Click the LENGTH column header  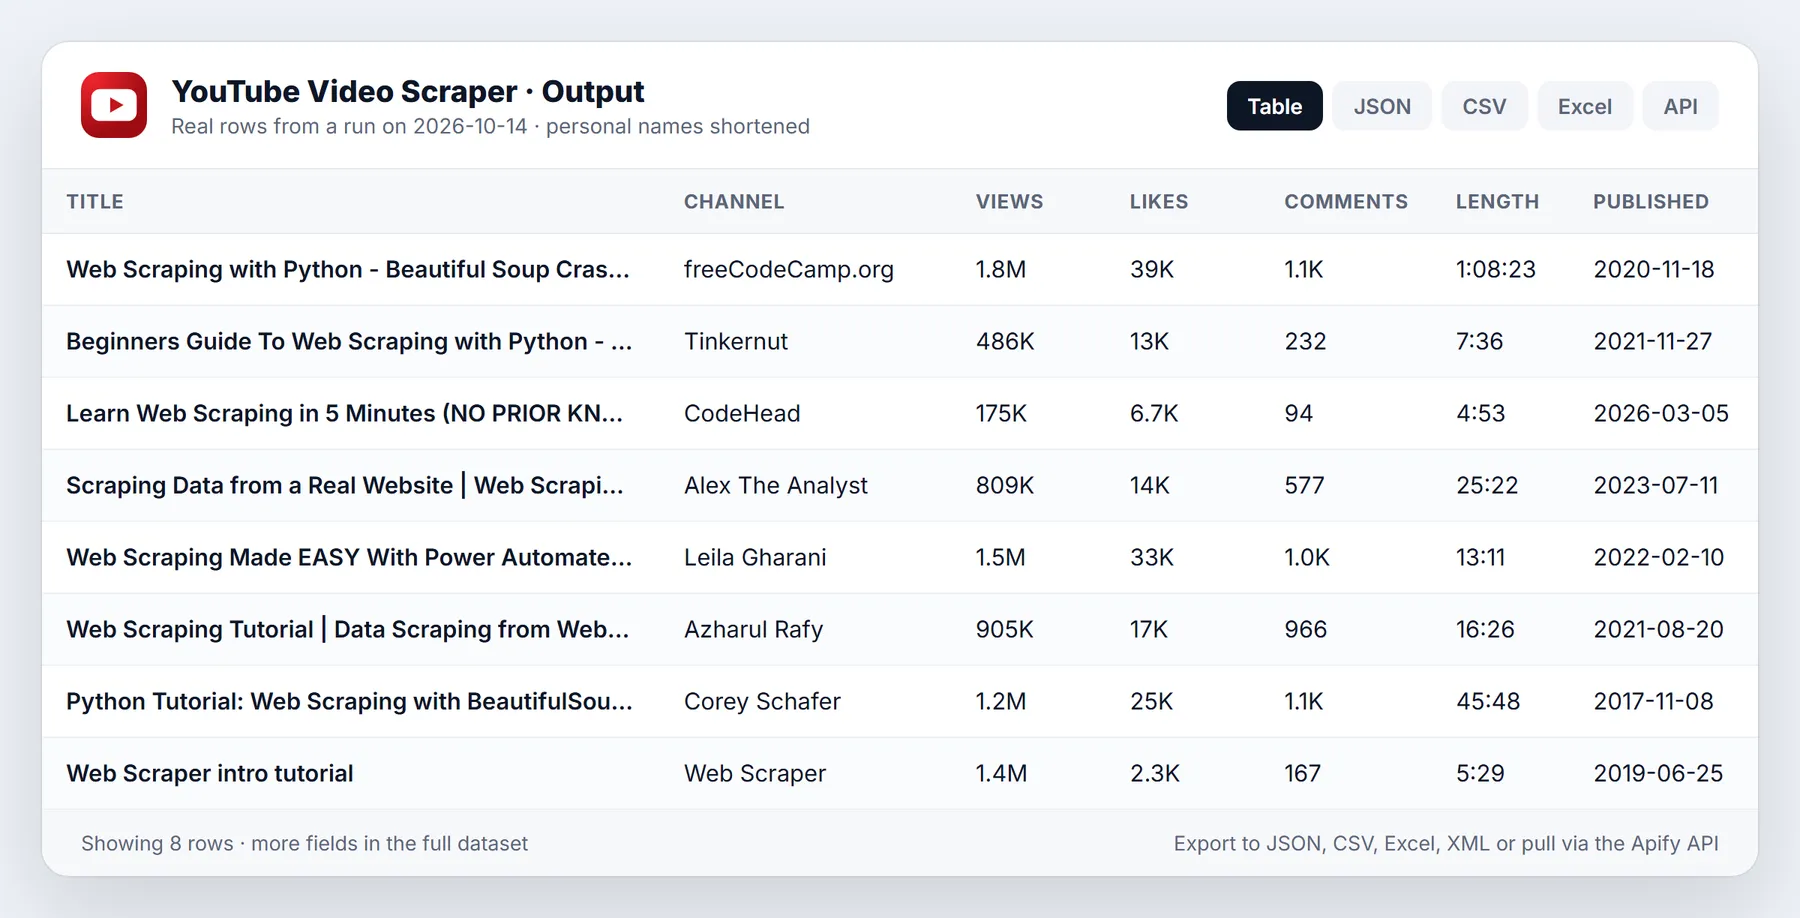(1497, 202)
